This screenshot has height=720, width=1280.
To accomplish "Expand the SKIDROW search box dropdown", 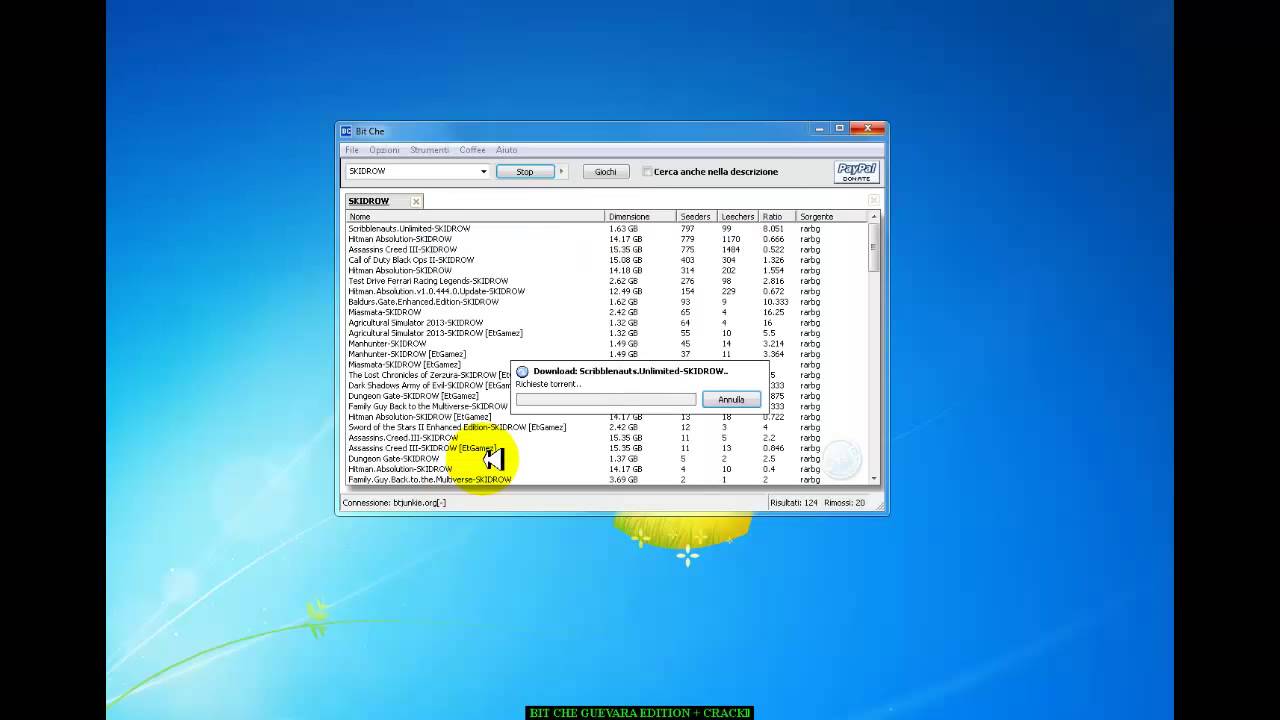I will pos(483,171).
